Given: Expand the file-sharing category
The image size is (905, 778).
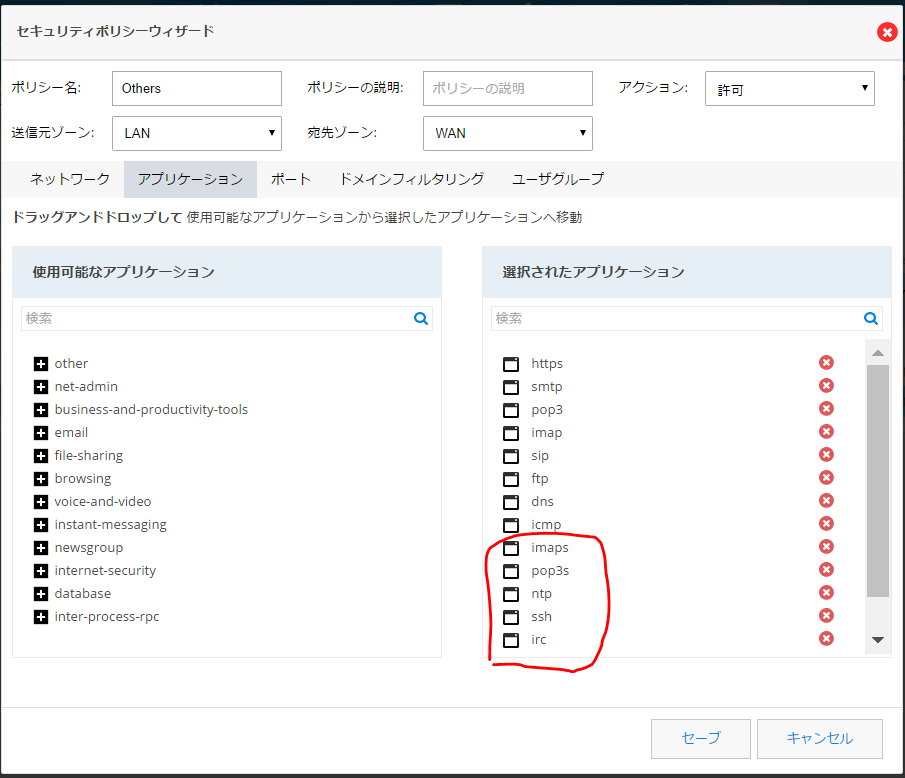Looking at the screenshot, I should (x=41, y=456).
